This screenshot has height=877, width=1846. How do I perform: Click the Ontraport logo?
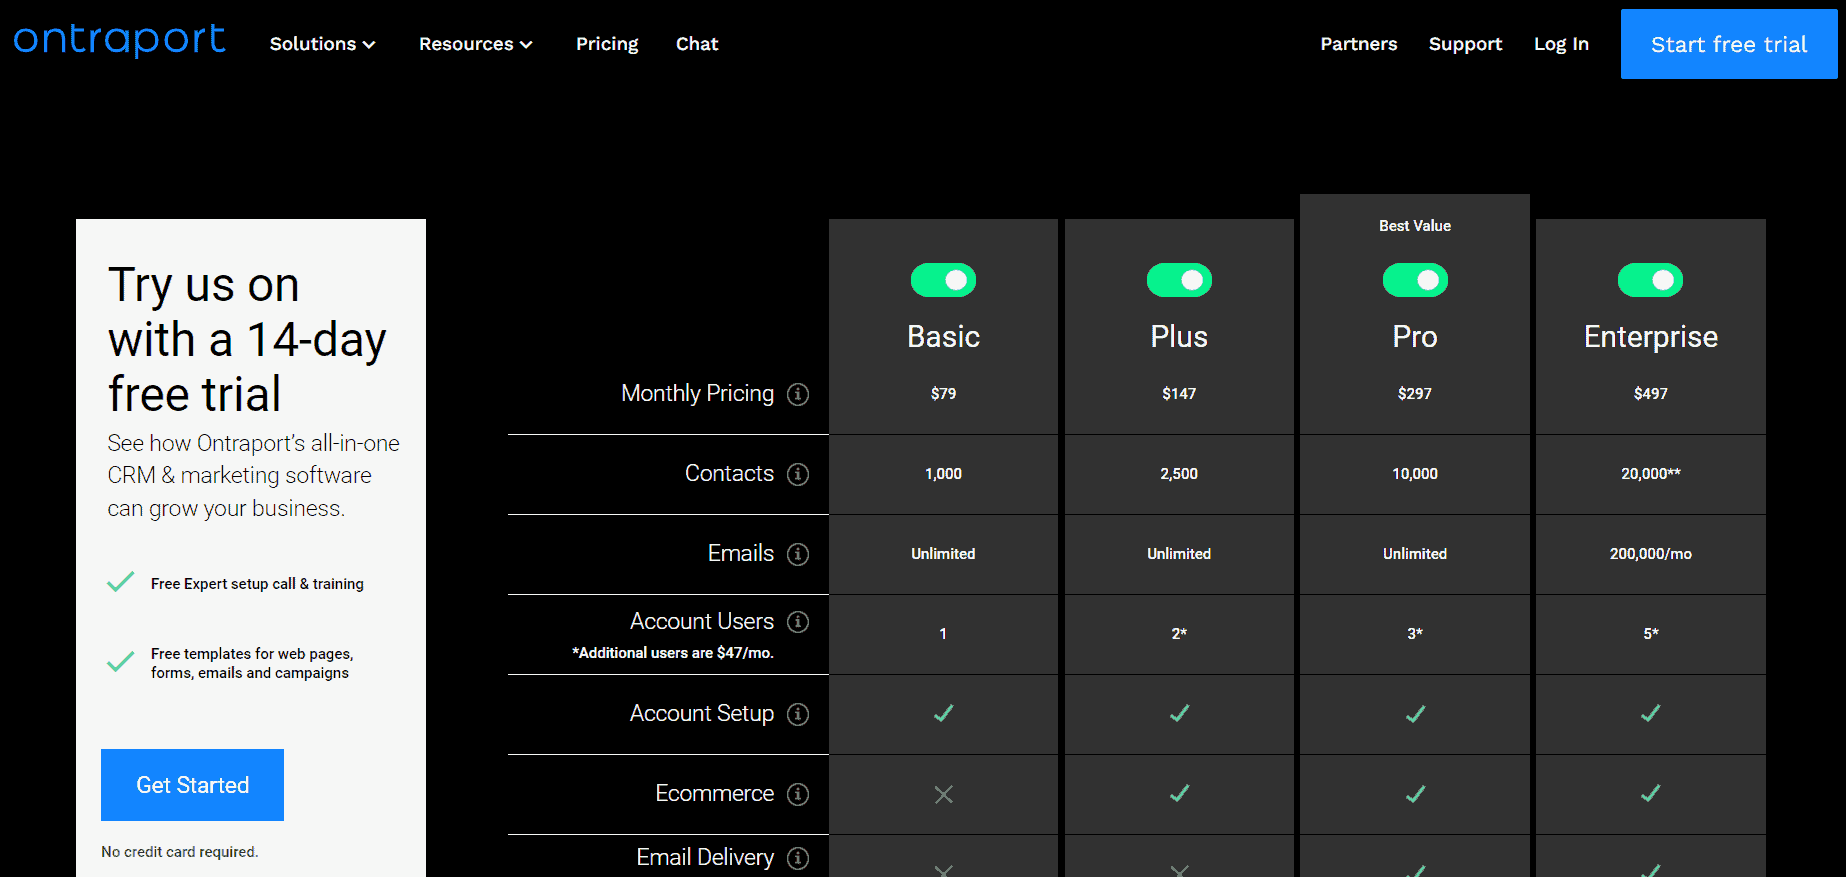click(119, 40)
